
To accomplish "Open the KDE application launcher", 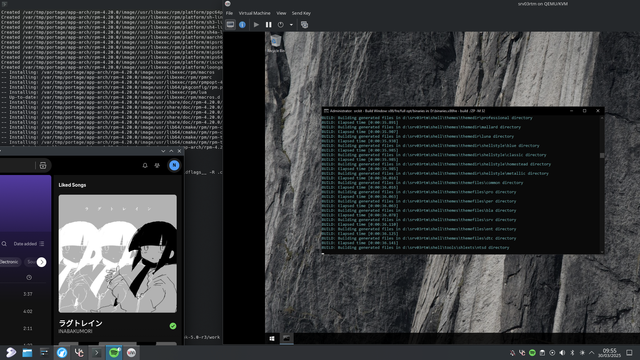I will click(x=11, y=353).
